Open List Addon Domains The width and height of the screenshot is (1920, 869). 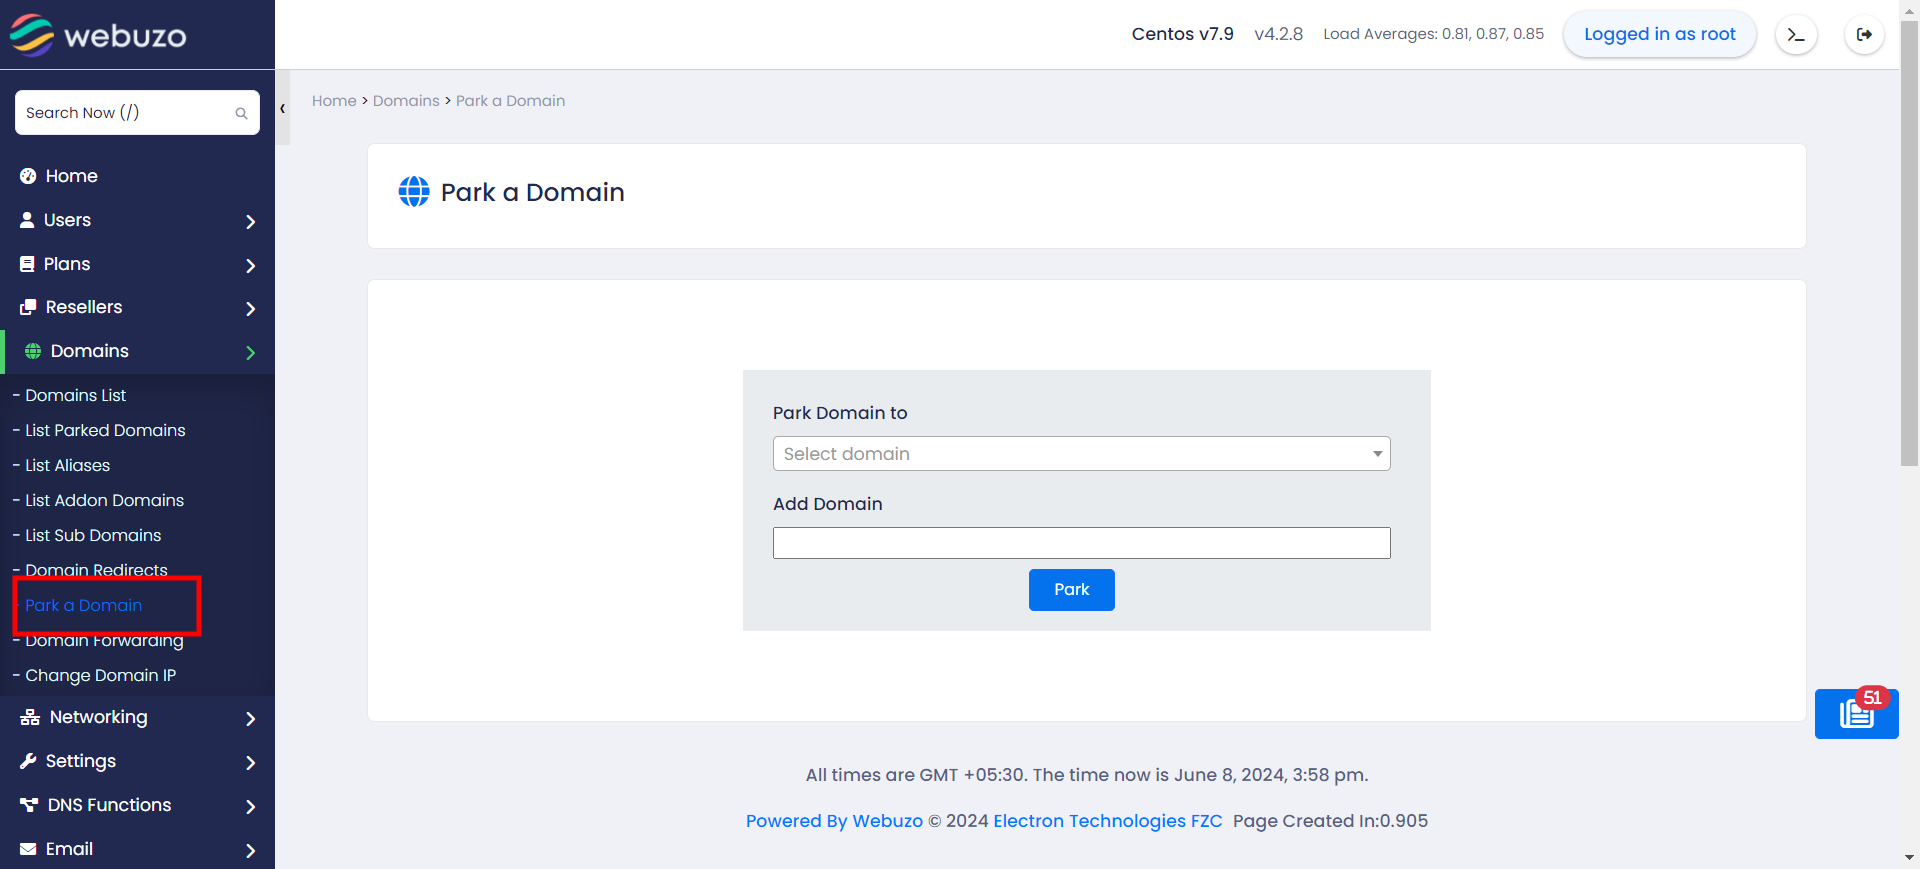coord(105,500)
